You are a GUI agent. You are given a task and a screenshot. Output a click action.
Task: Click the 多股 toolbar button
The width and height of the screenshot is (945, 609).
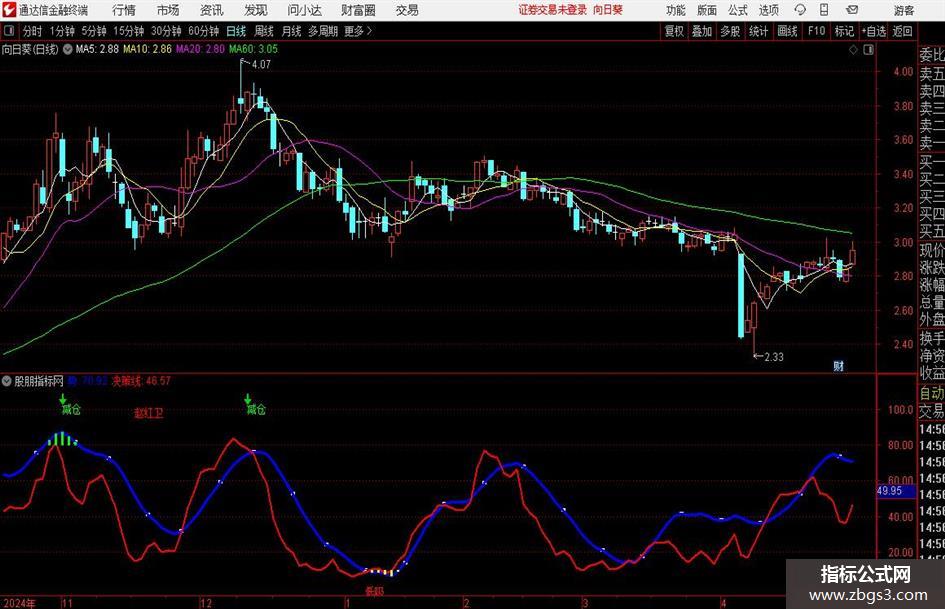pyautogui.click(x=730, y=31)
